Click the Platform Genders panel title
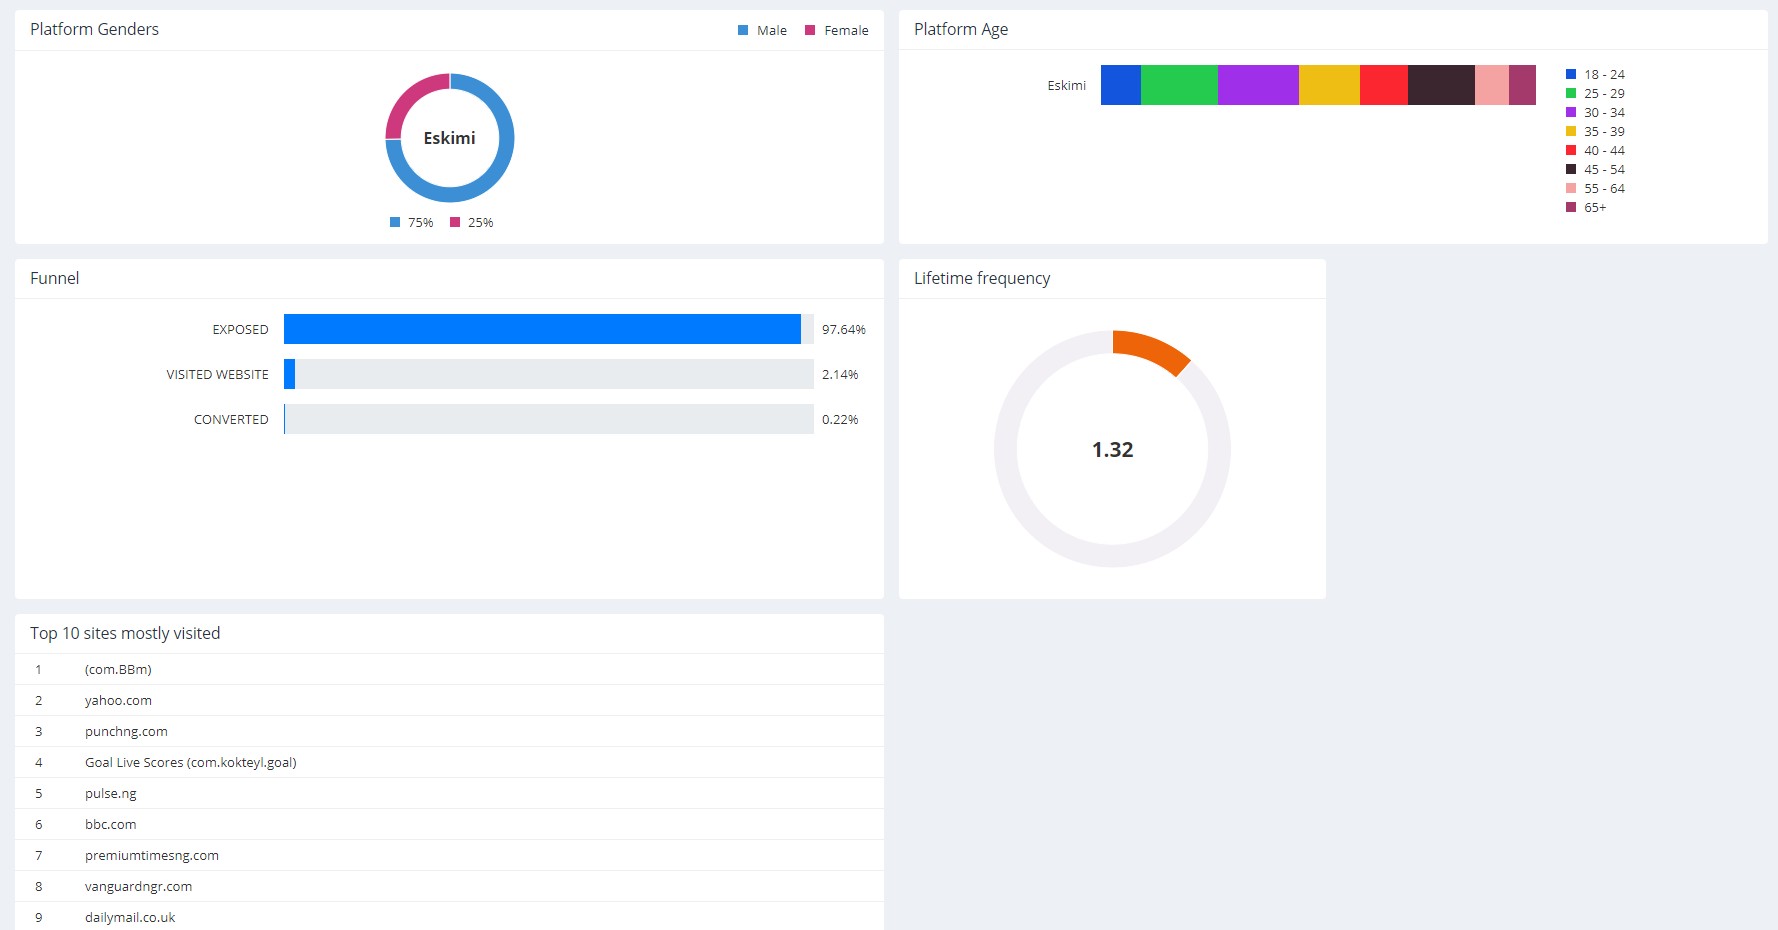This screenshot has width=1778, height=930. point(94,29)
